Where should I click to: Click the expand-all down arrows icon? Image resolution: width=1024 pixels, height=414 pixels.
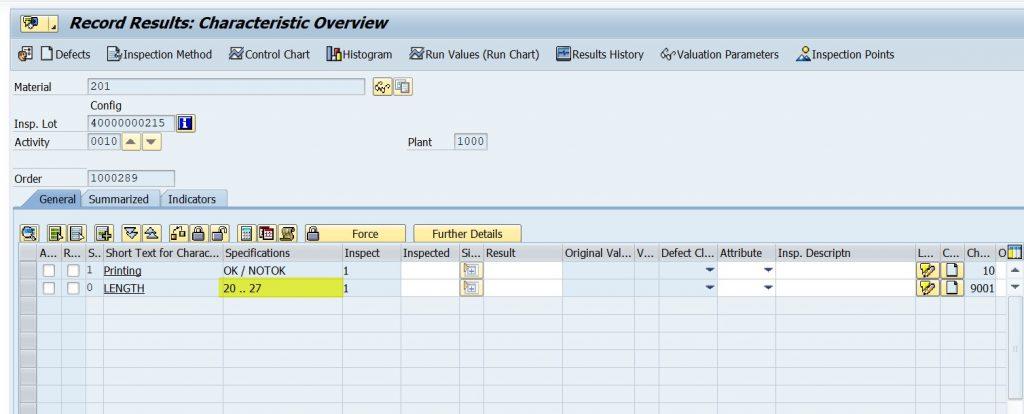coord(131,233)
